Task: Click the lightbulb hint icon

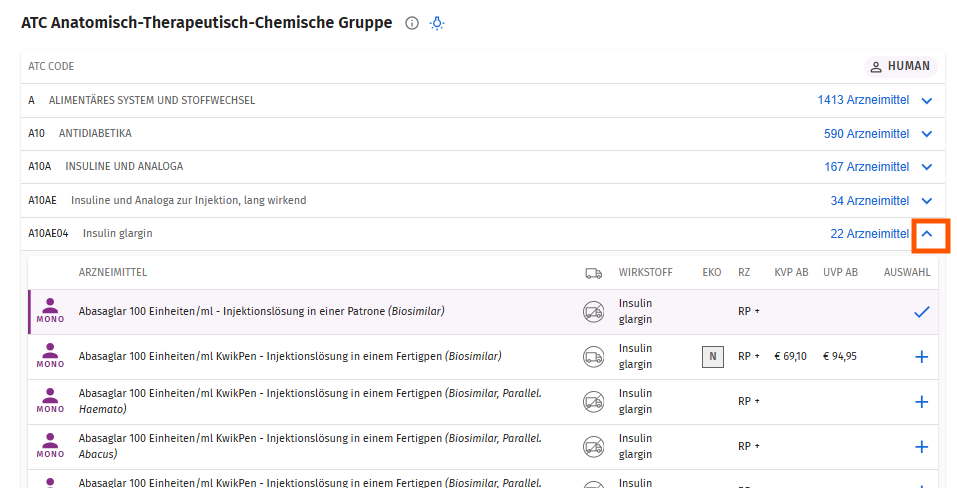Action: pos(437,23)
